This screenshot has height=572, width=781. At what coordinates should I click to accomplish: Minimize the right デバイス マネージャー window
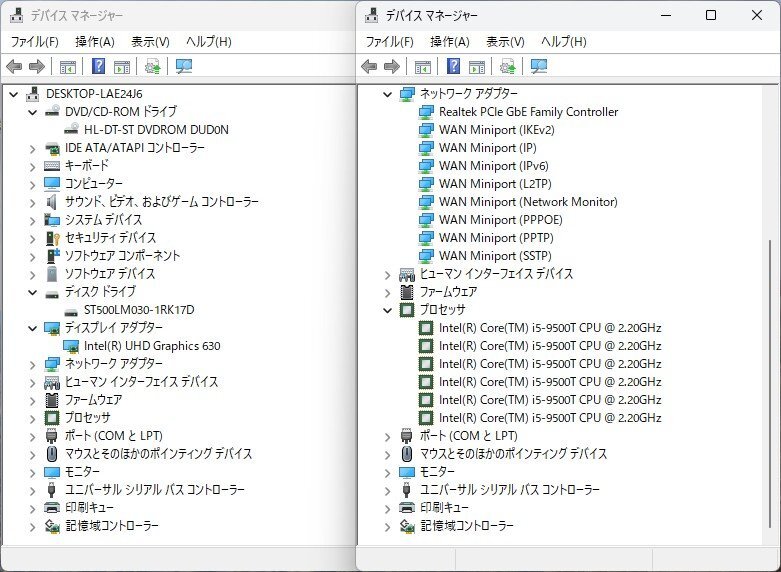(666, 15)
